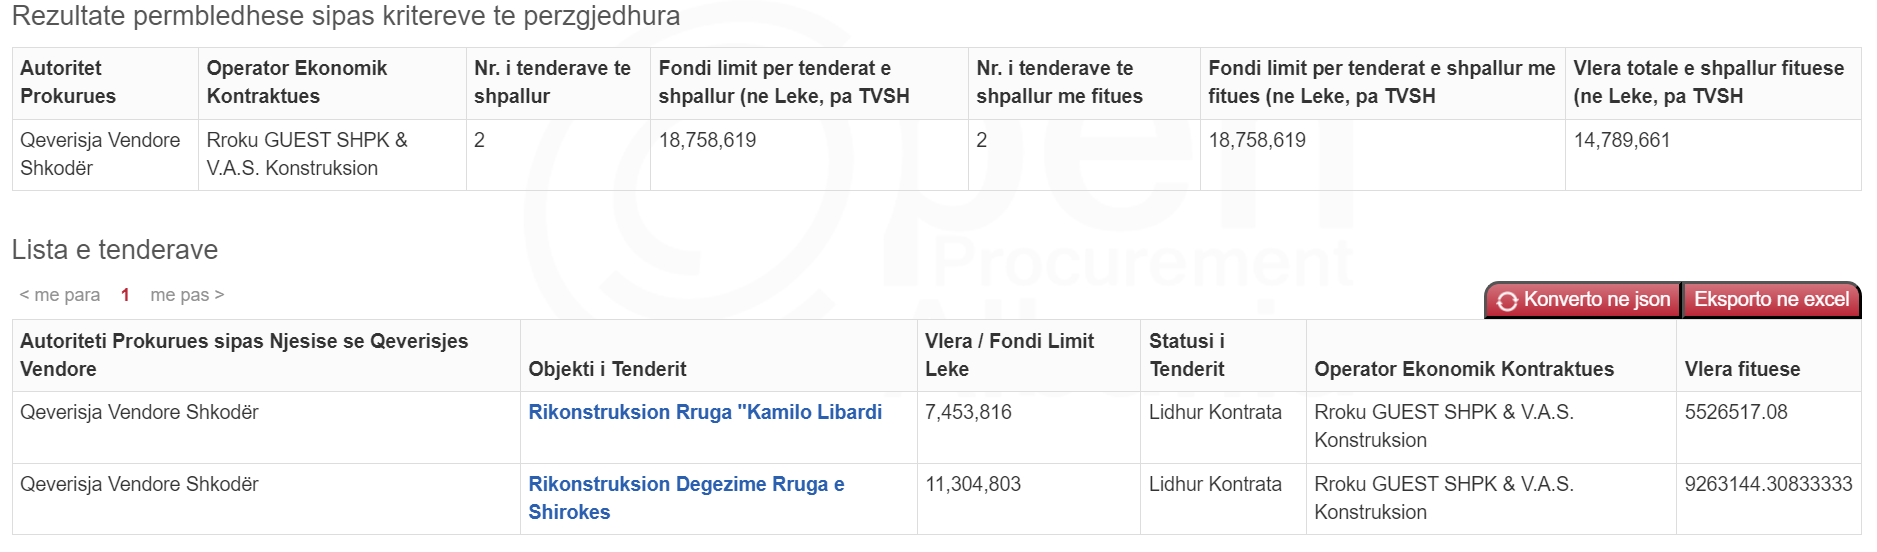Open Rikonstruksion Rruga "Kamilo Libardi link
Viewport: 1877px width, 552px height.
coord(705,412)
